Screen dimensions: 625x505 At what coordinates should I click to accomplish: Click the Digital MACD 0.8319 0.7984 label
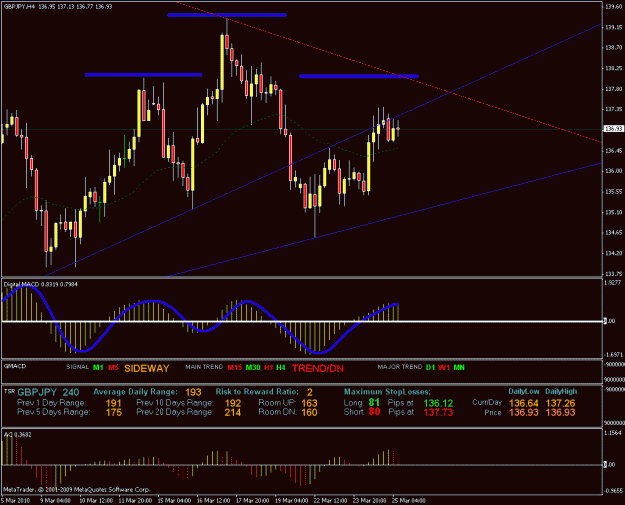tap(41, 284)
